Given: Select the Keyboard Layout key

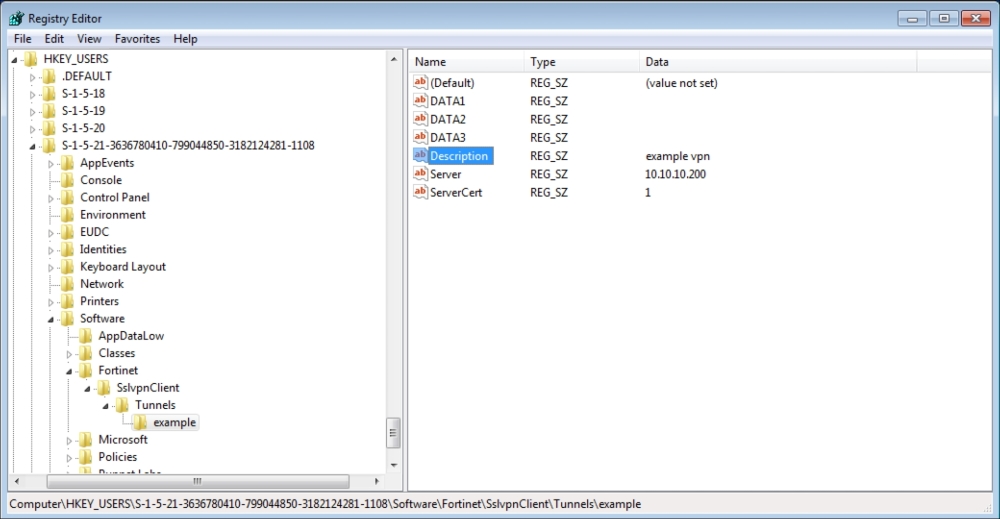Looking at the screenshot, I should coord(122,267).
